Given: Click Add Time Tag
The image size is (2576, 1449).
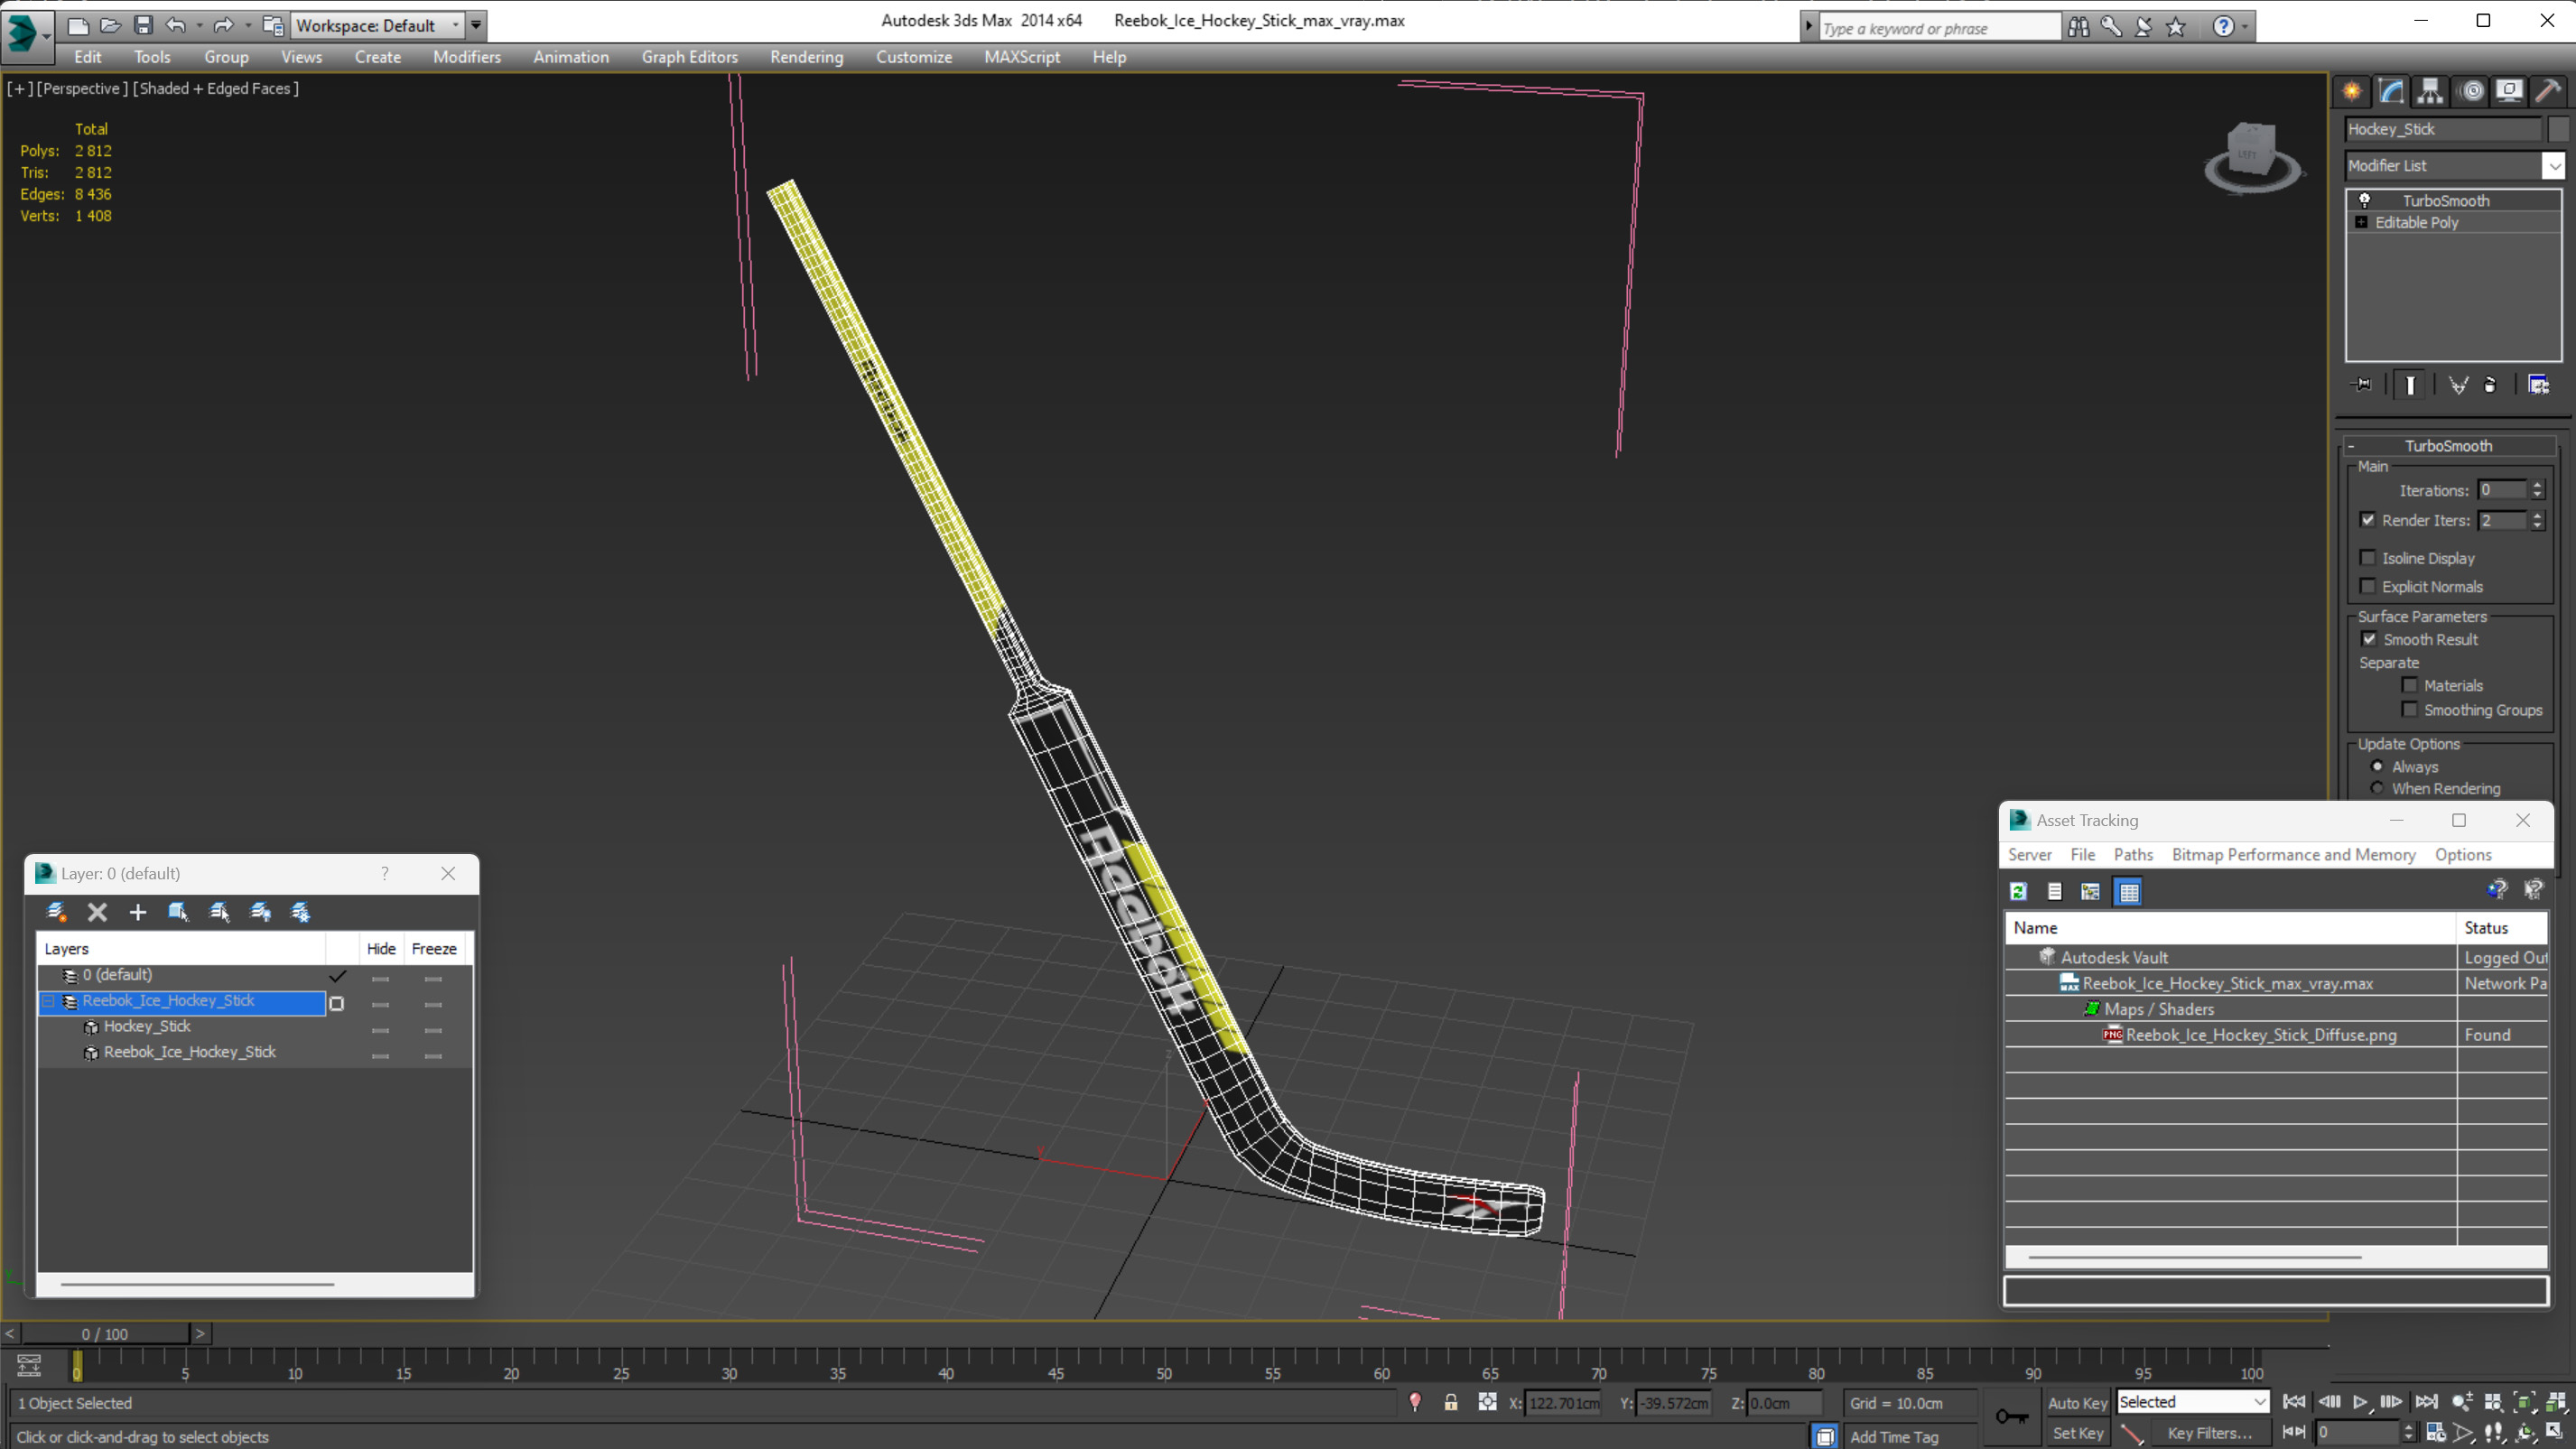Looking at the screenshot, I should 1893,1437.
